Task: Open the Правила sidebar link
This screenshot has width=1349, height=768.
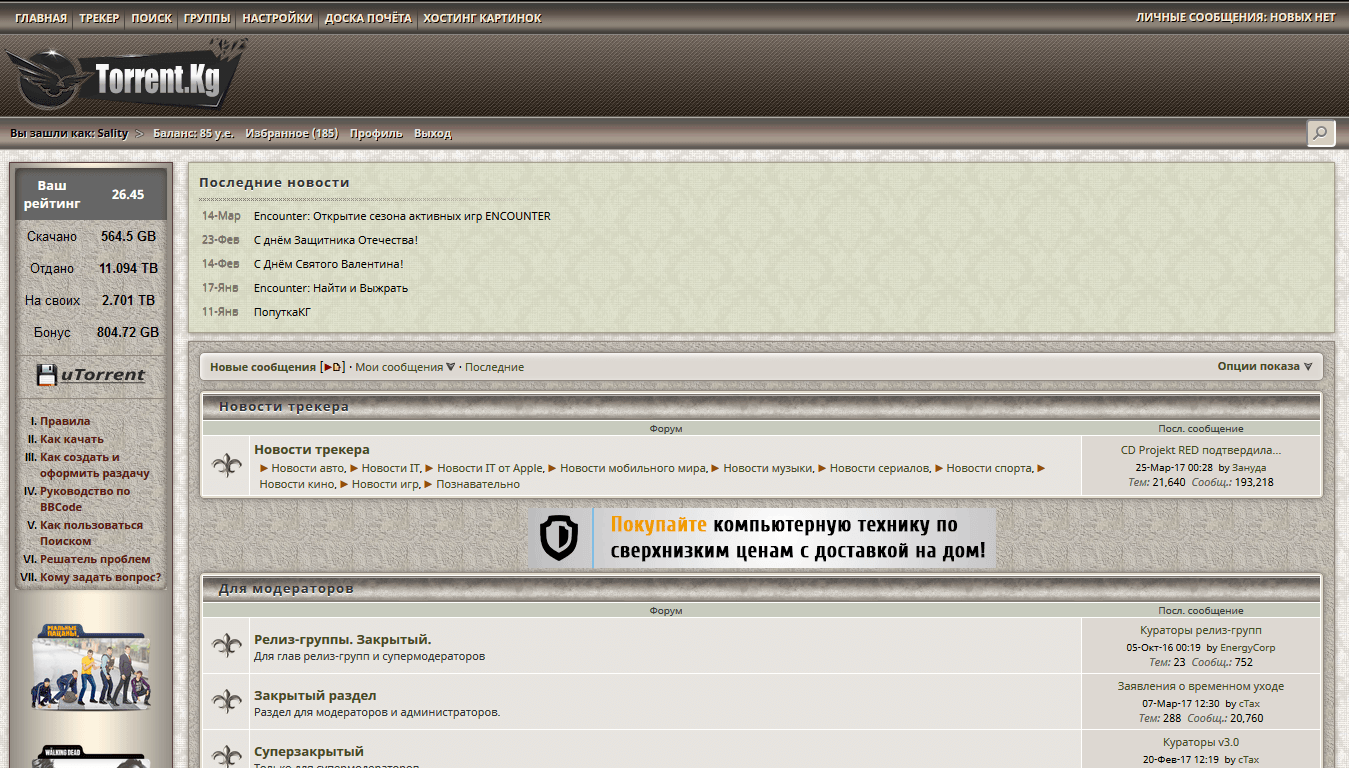Action: click(65, 421)
